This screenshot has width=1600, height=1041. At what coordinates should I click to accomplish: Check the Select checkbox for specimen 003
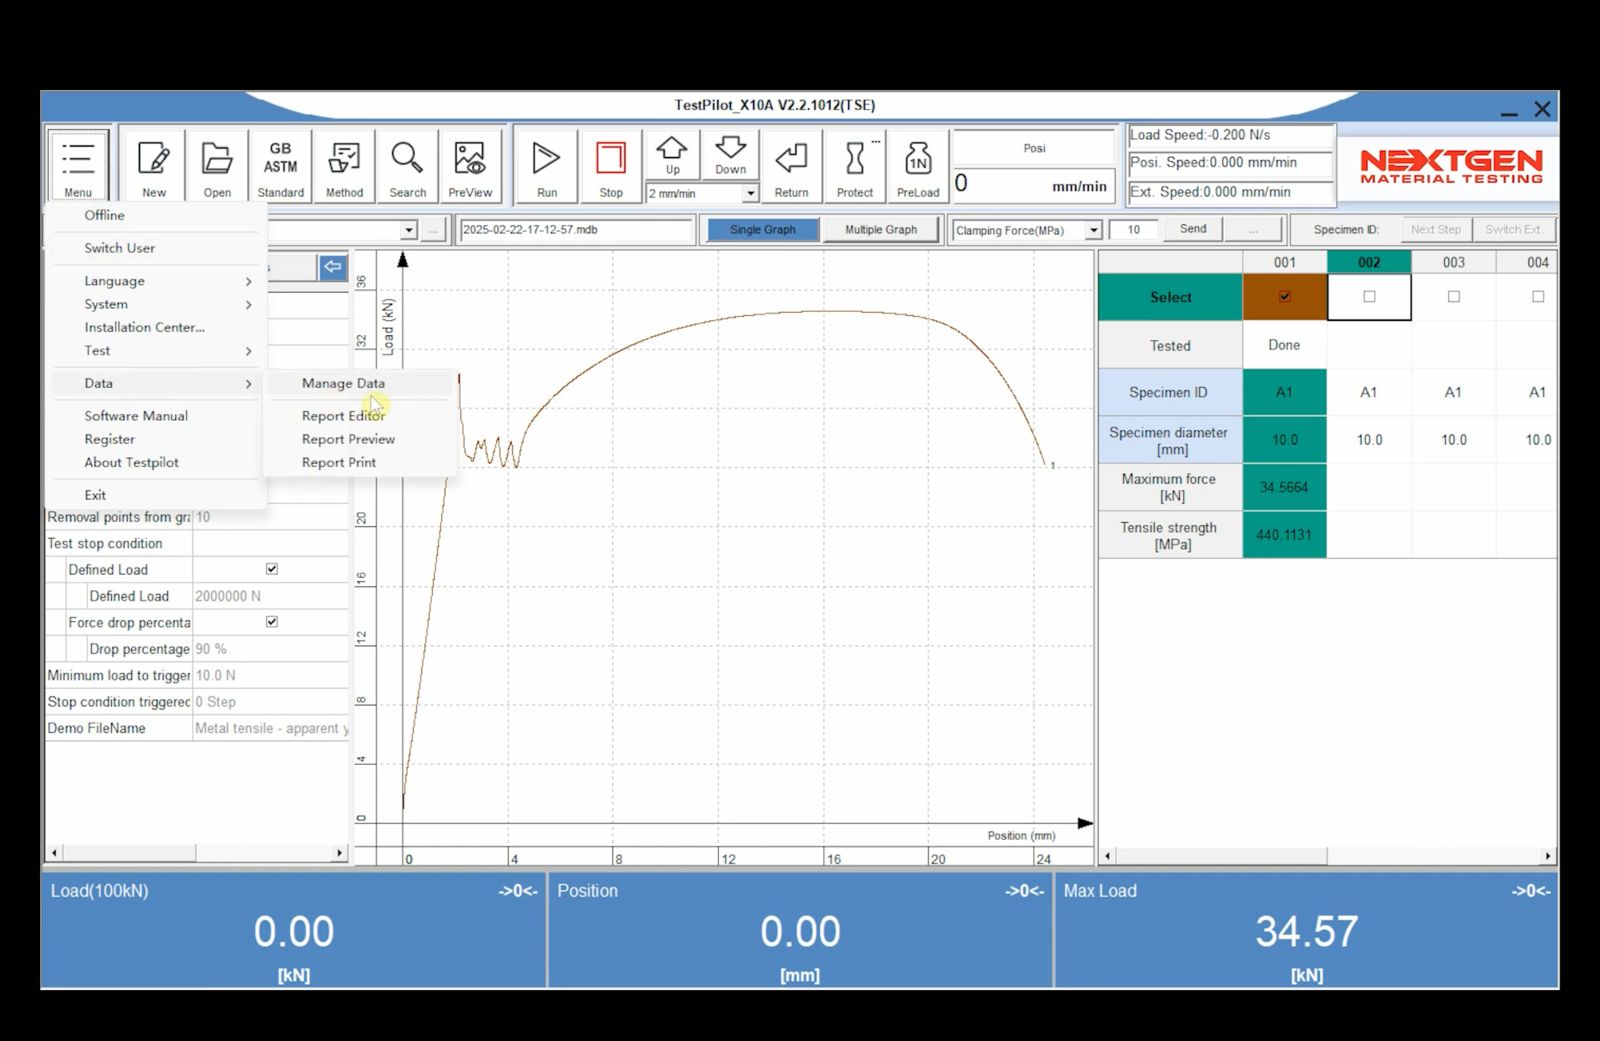(x=1454, y=297)
